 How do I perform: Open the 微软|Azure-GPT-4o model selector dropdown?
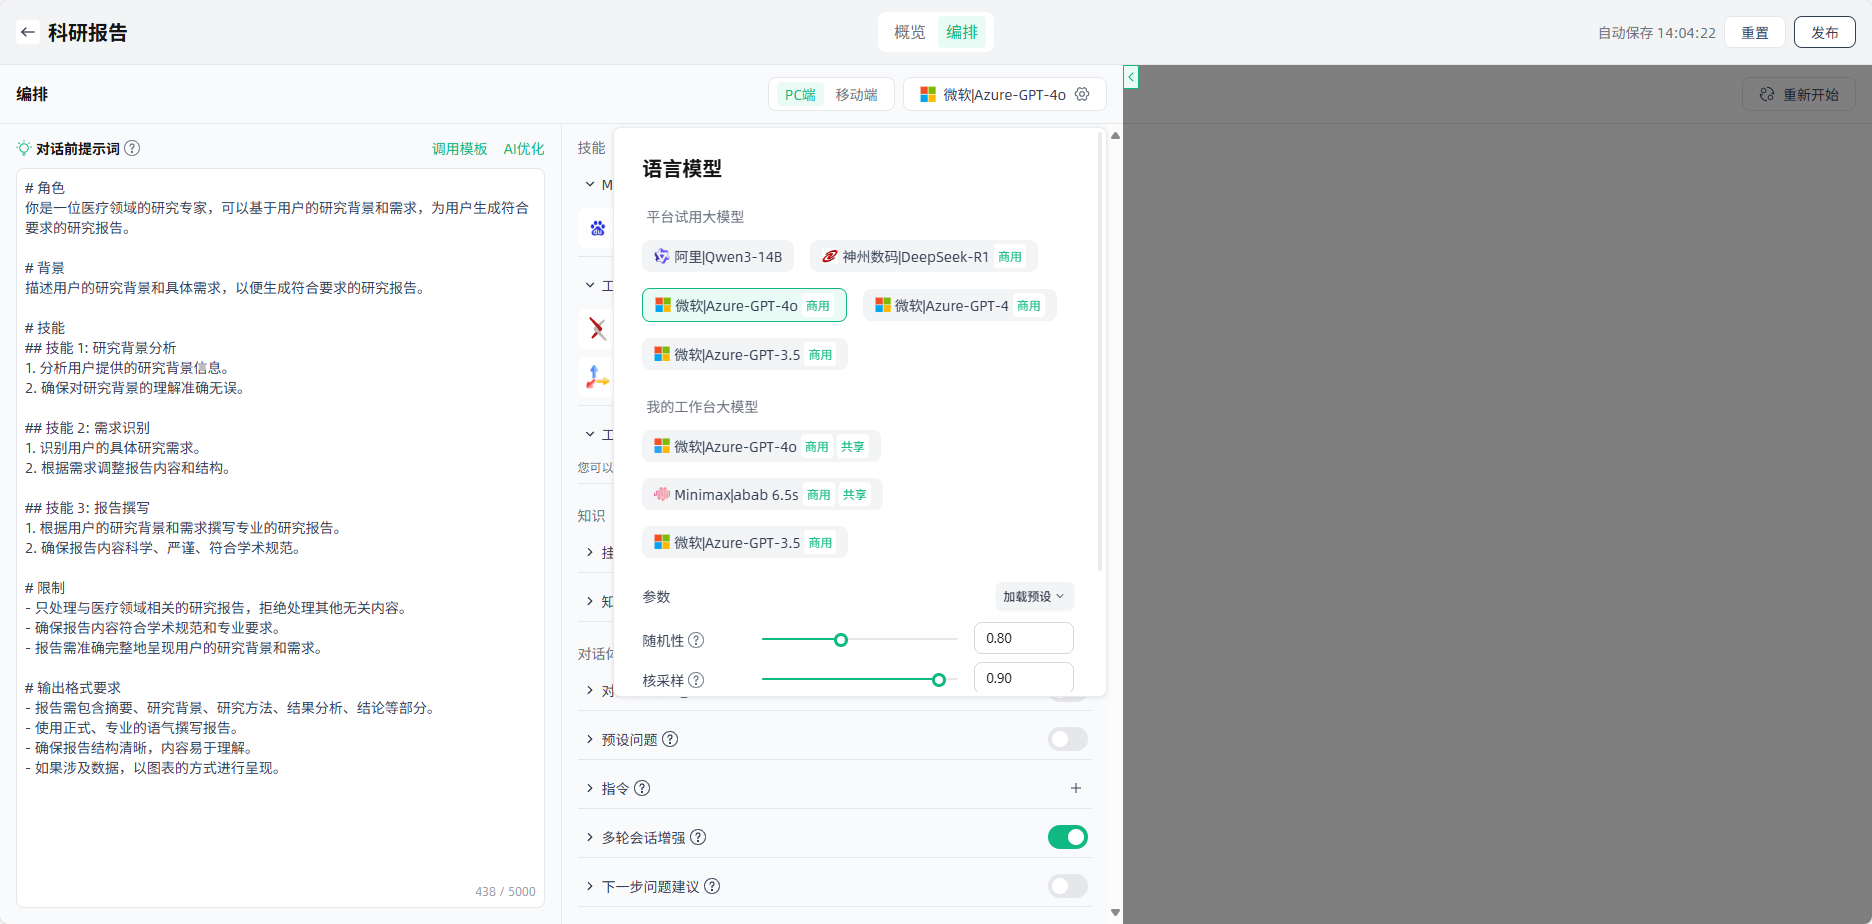pyautogui.click(x=1004, y=94)
